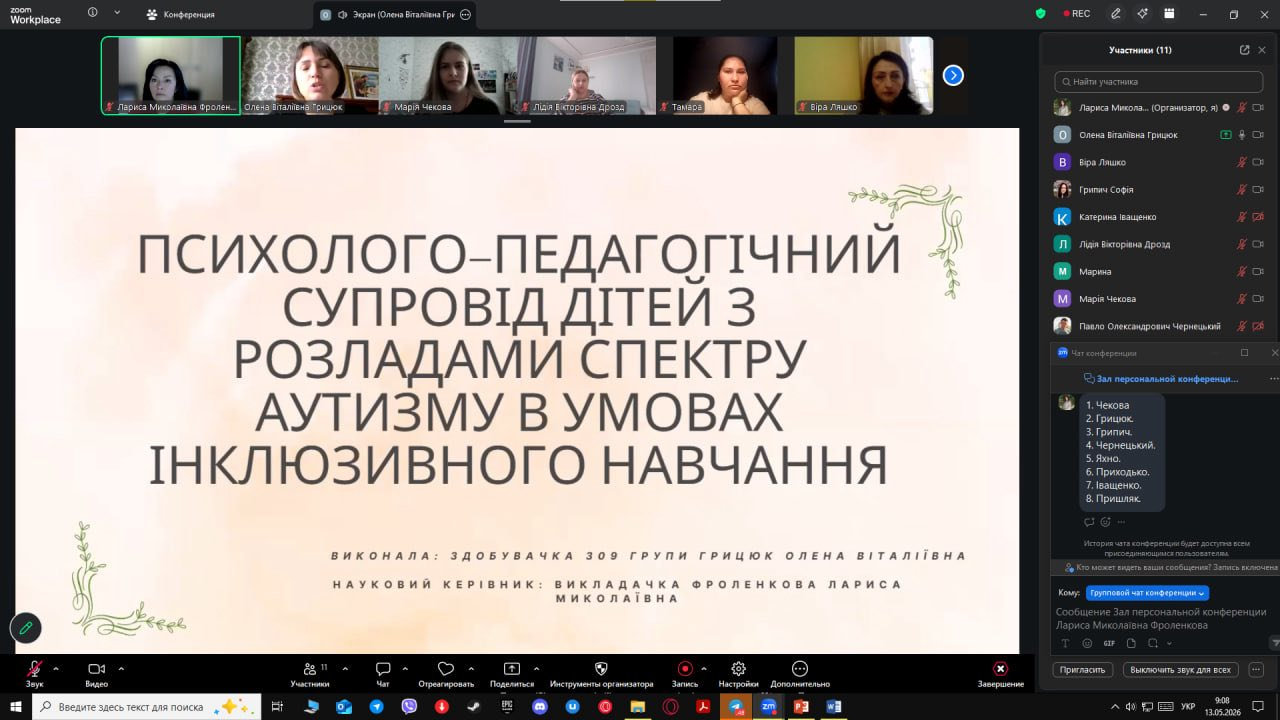
Task: Expand video options arrow beside Видео
Action: (x=121, y=668)
